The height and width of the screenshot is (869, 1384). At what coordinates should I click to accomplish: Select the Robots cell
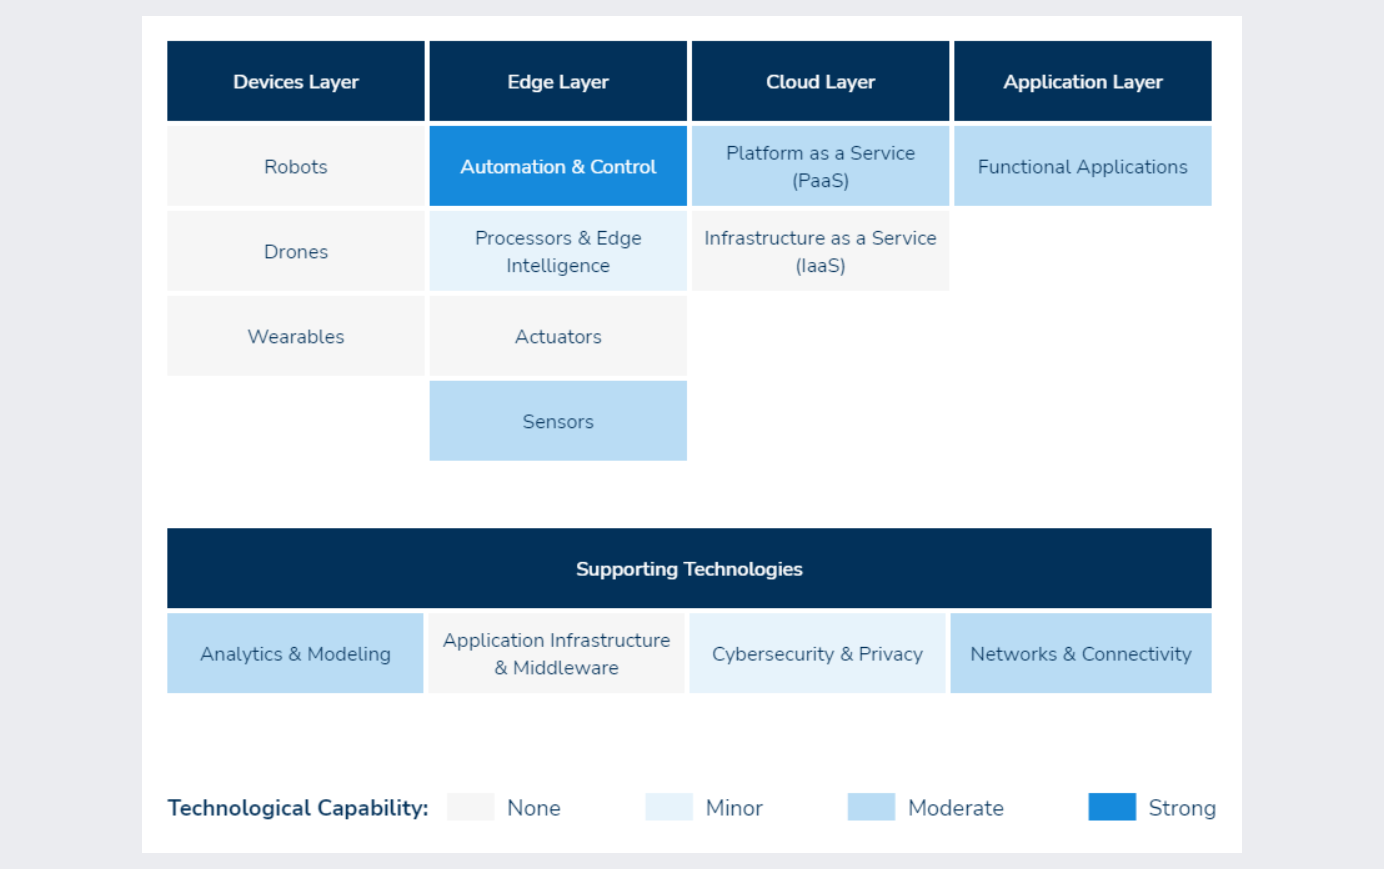(x=296, y=167)
